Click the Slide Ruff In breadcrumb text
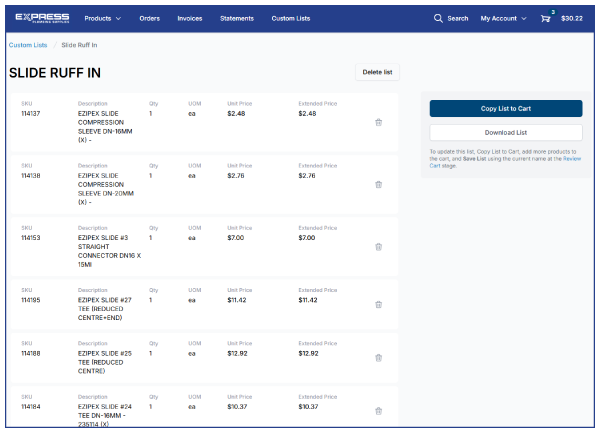 pyautogui.click(x=79, y=45)
